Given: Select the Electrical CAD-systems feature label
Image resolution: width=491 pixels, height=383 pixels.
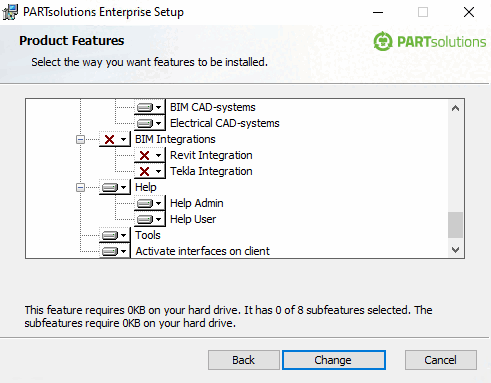Looking at the screenshot, I should coord(225,123).
